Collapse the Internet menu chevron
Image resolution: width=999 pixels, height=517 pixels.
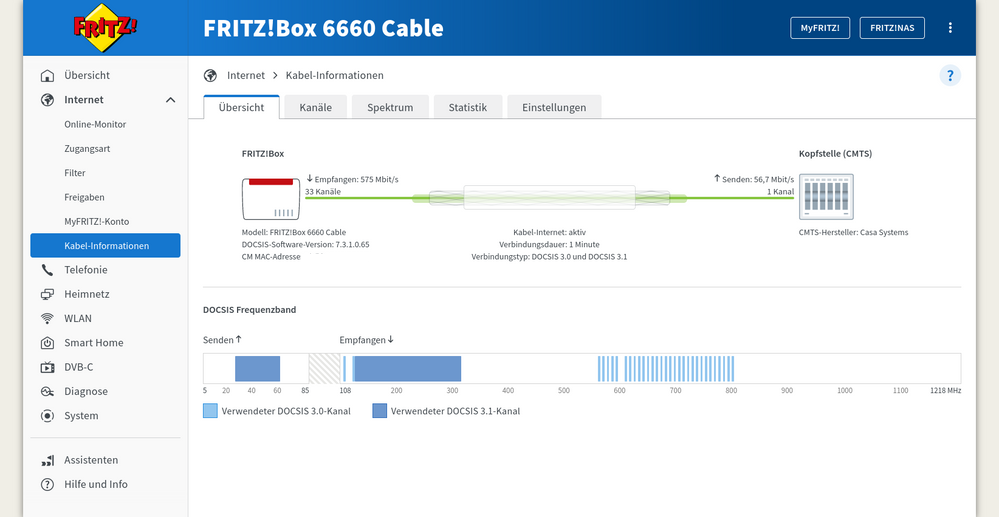tap(171, 100)
